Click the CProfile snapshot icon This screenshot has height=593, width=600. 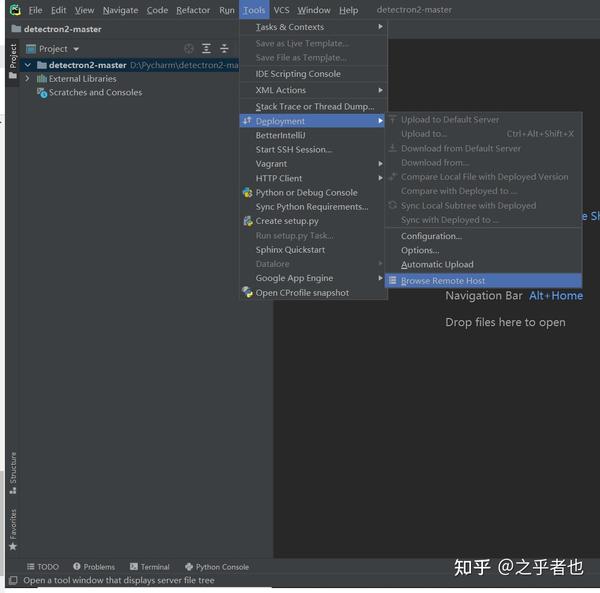(248, 292)
